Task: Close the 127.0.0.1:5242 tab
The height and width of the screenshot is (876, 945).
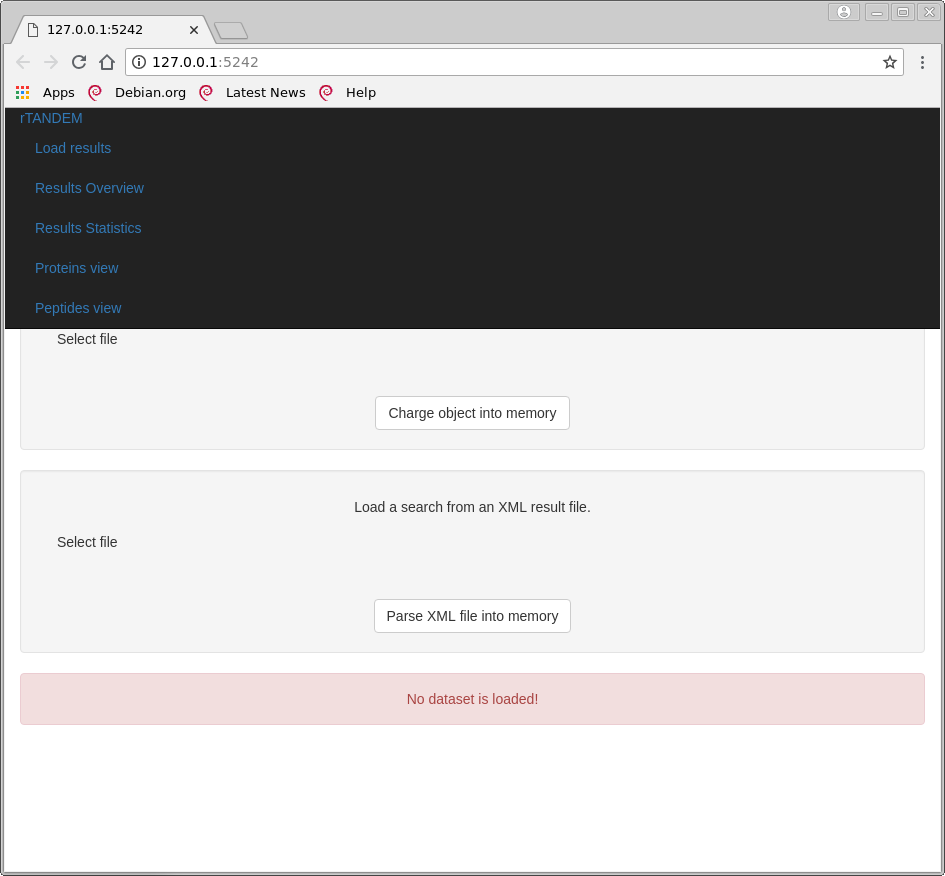Action: (x=193, y=30)
